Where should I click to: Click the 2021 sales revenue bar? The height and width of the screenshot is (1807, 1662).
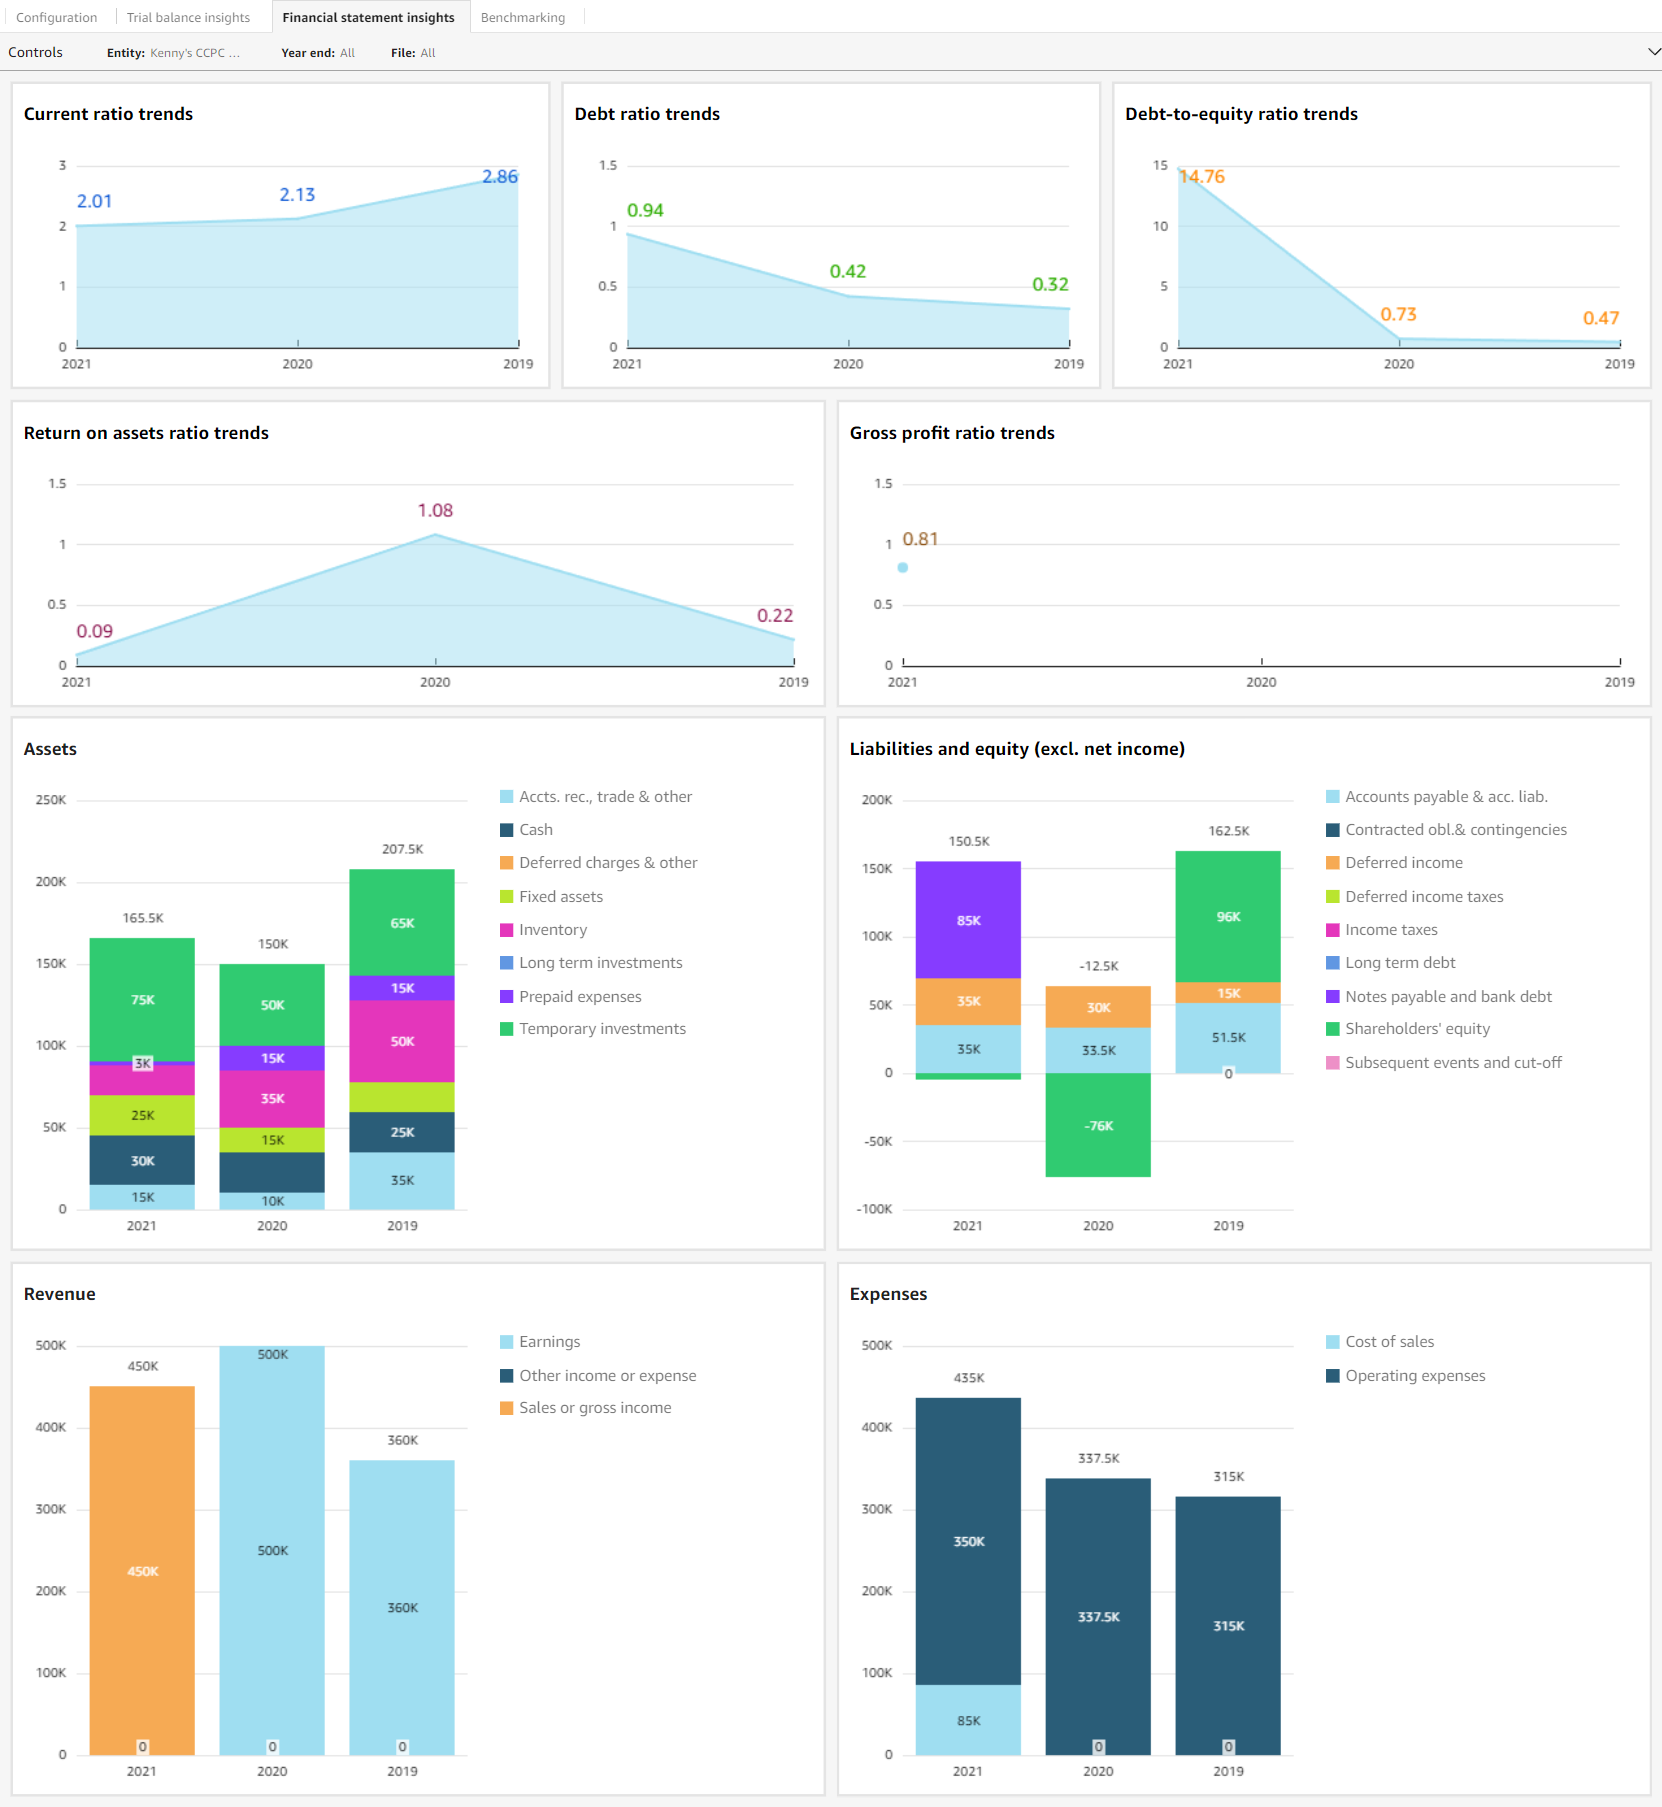point(142,1570)
